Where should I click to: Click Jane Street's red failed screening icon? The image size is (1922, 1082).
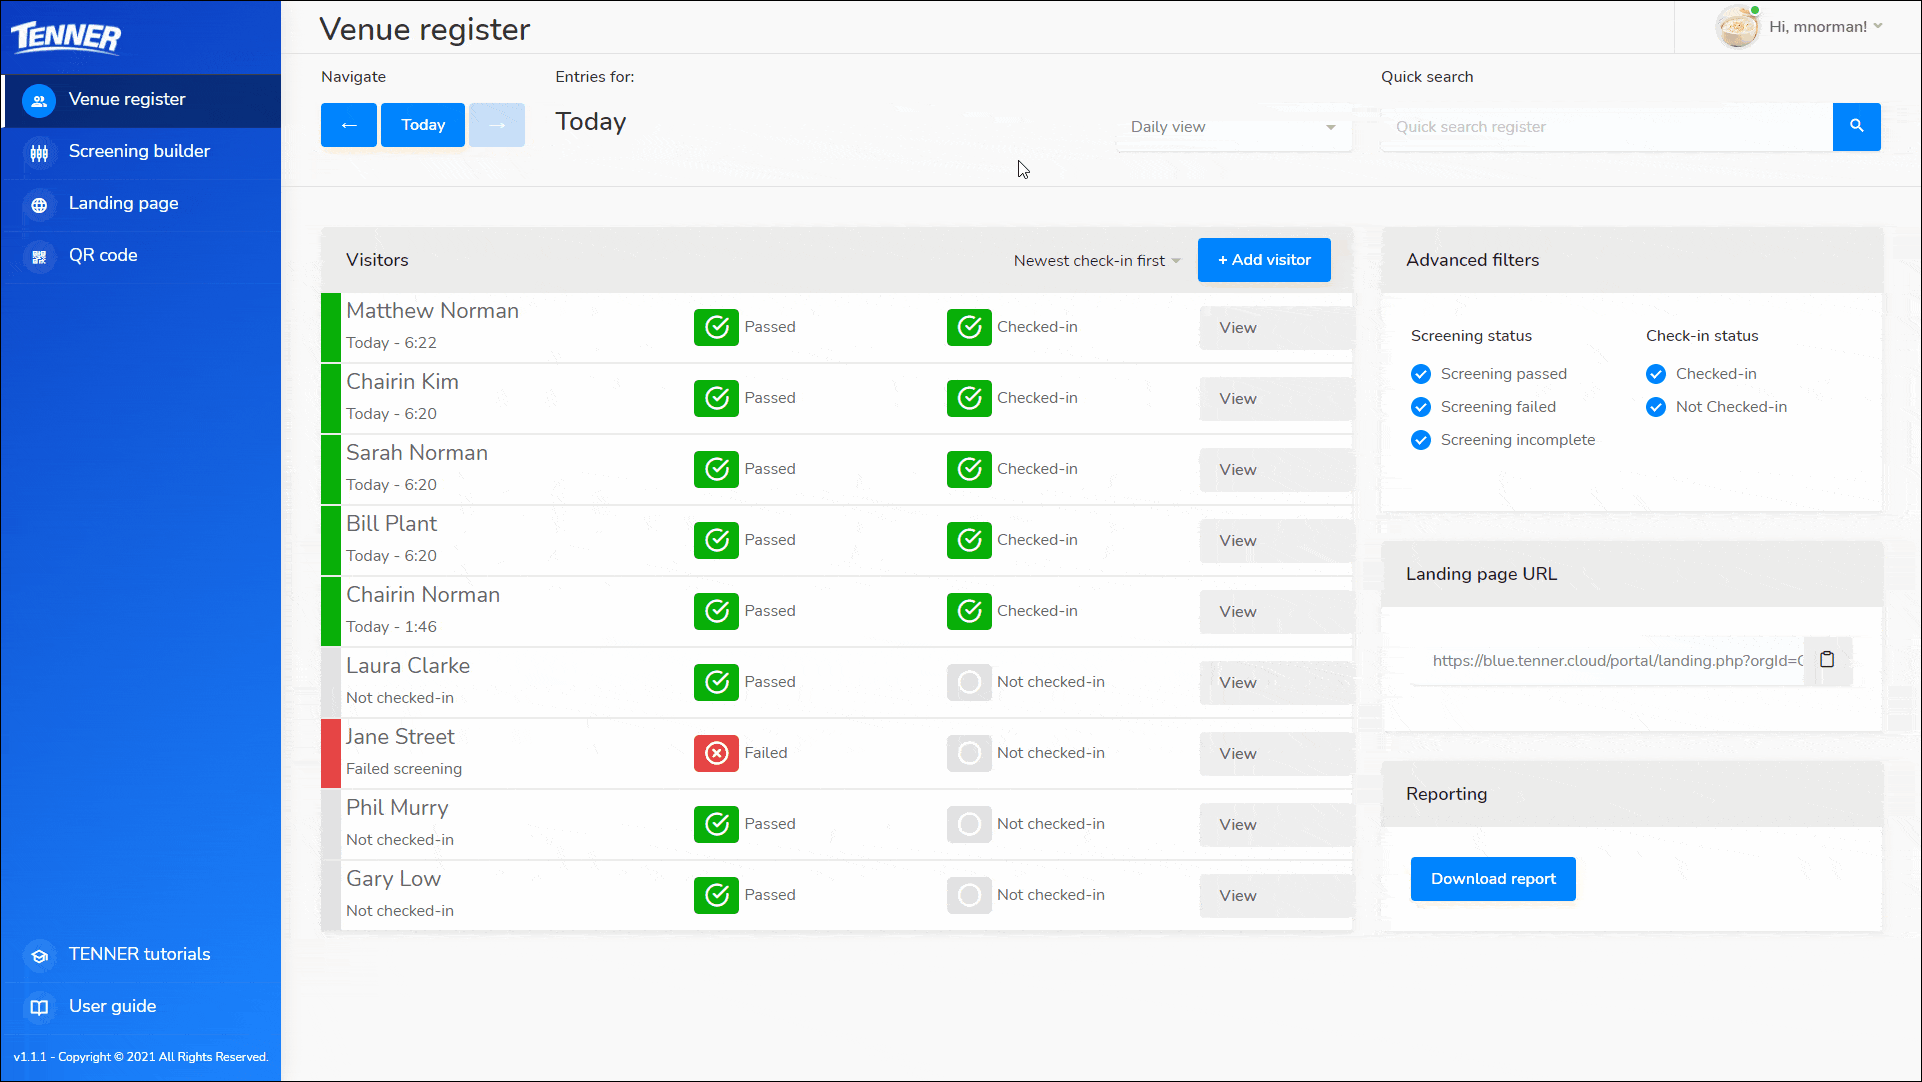coord(716,753)
